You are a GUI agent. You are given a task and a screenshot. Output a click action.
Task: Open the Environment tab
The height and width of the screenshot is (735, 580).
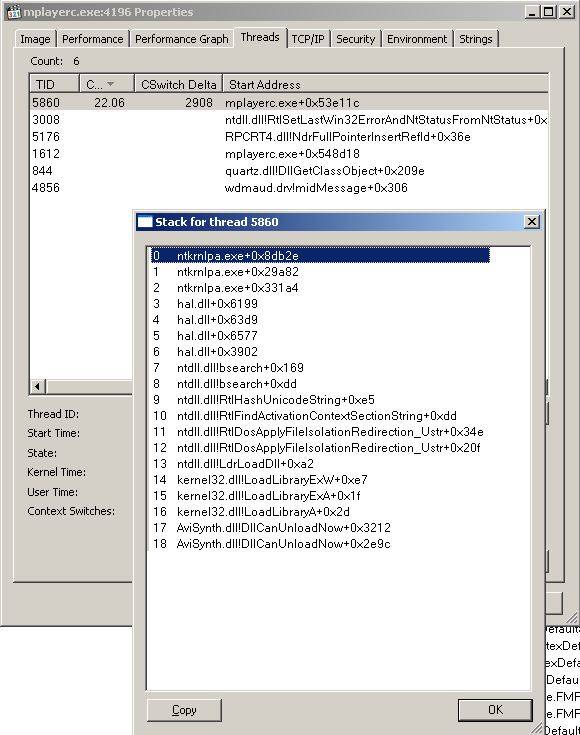(417, 39)
